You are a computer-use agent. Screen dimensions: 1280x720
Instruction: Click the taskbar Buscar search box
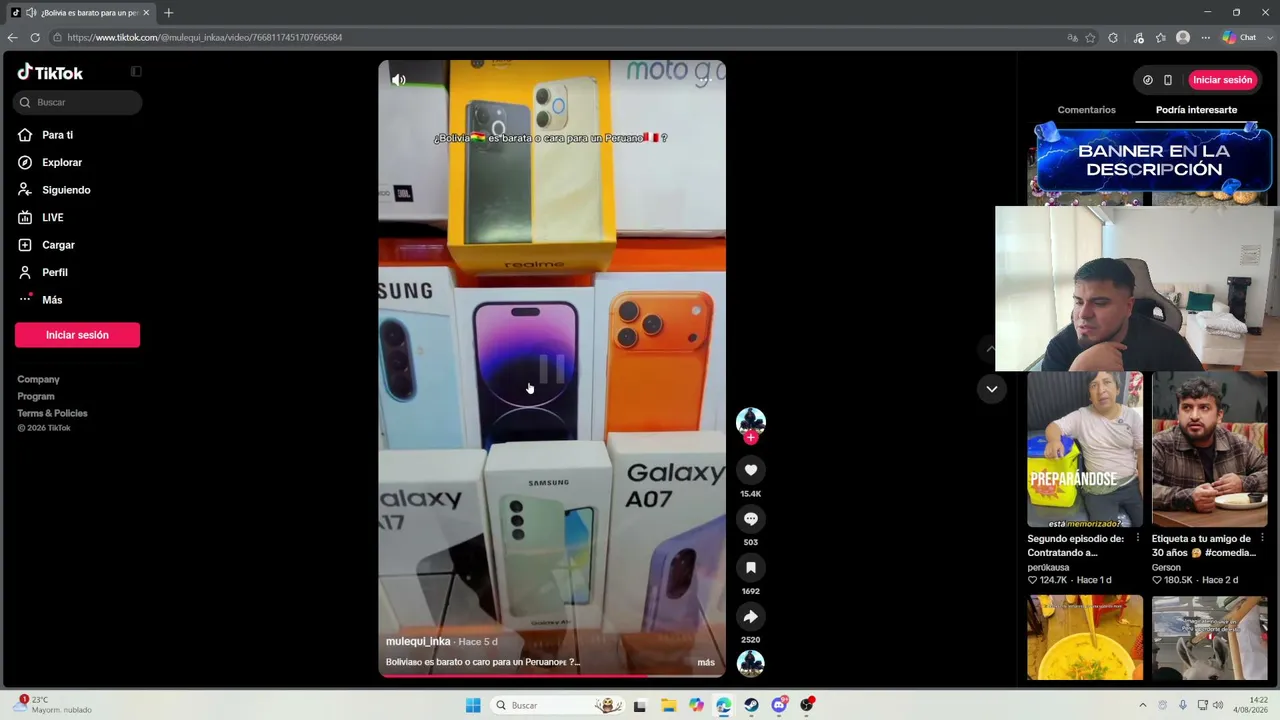[x=556, y=705]
